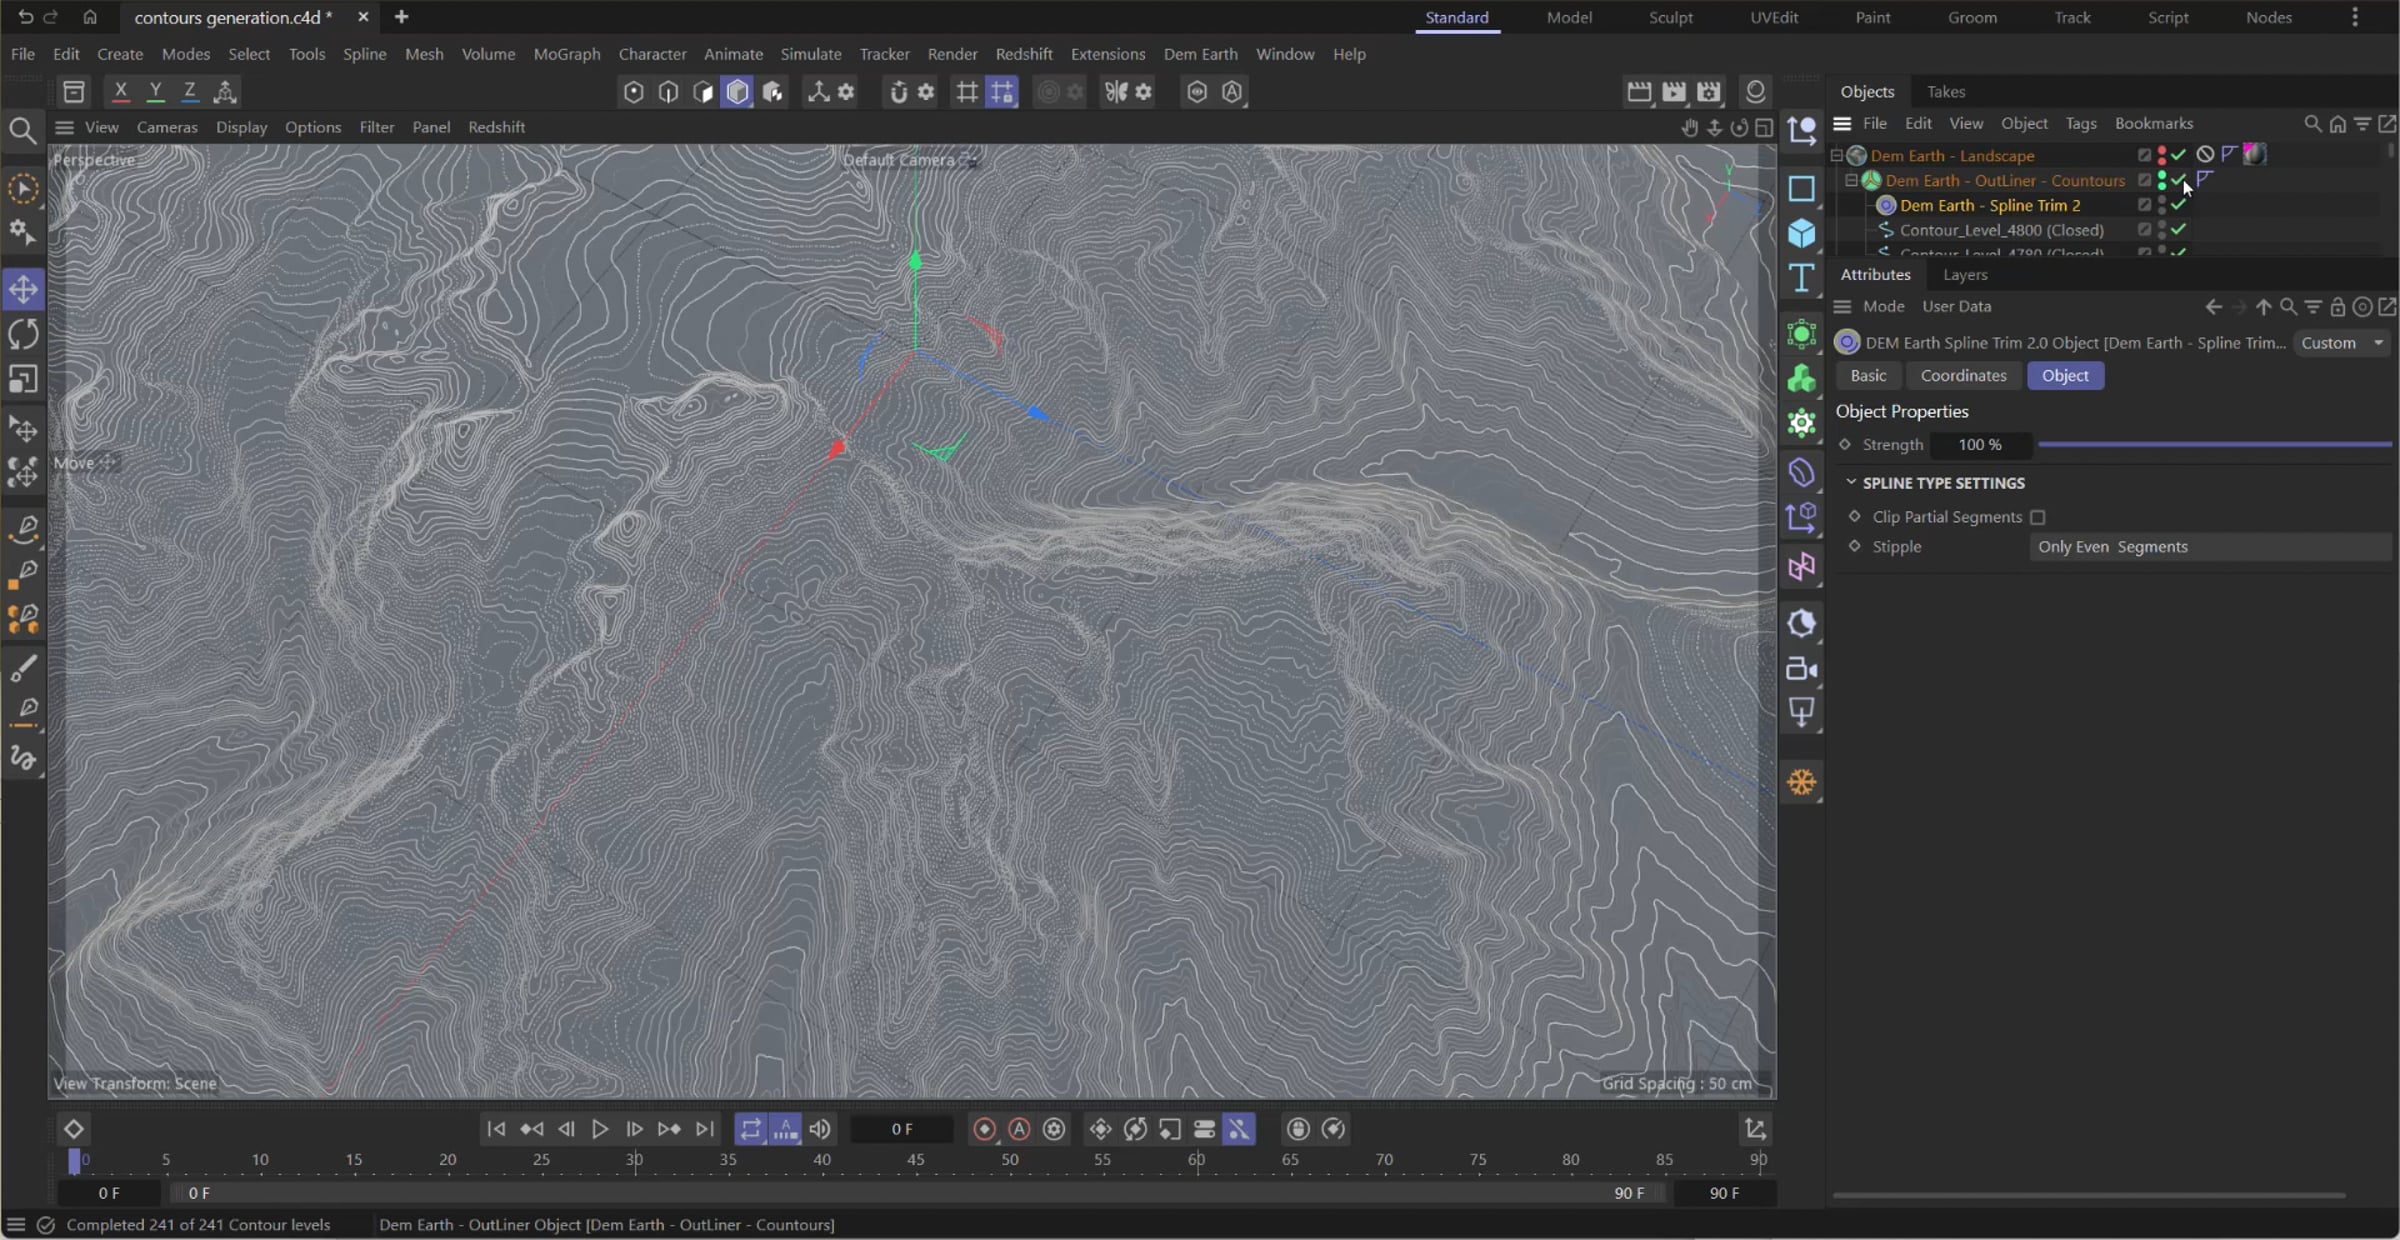This screenshot has height=1240, width=2400.
Task: Lock the Y axis
Action: pyautogui.click(x=155, y=92)
